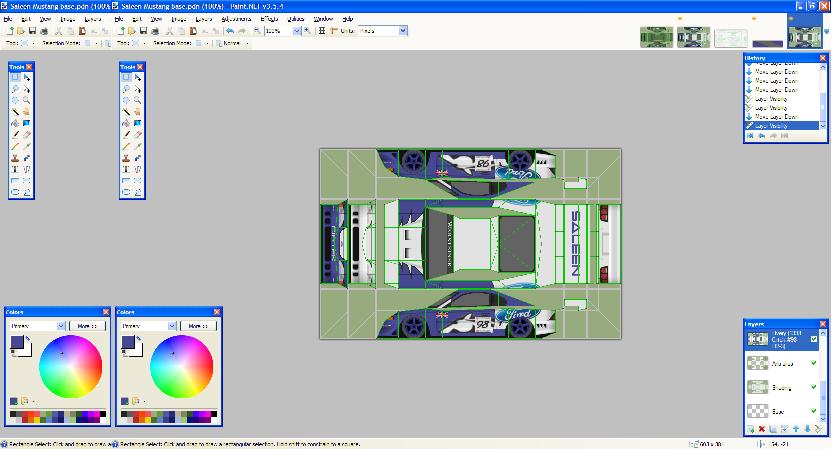Select the Color Picker in right Tools window
The width and height of the screenshot is (832, 449).
point(138,146)
